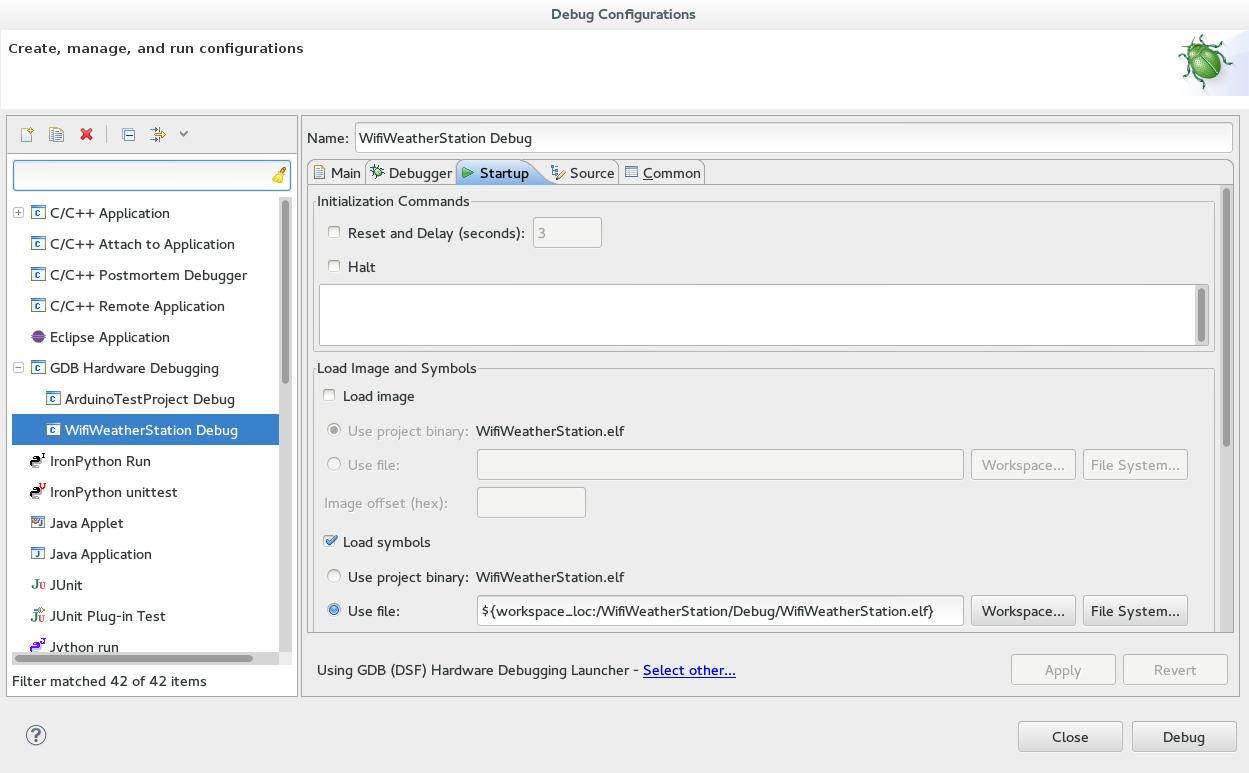The image size is (1249, 773).
Task: Click the Eclipse Application icon
Action: [x=38, y=337]
